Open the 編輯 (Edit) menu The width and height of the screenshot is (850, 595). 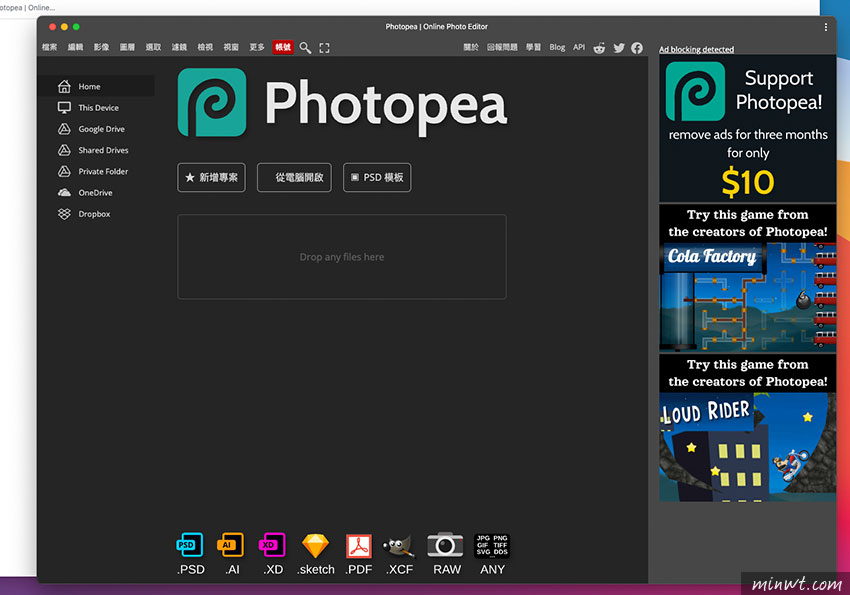click(x=75, y=47)
